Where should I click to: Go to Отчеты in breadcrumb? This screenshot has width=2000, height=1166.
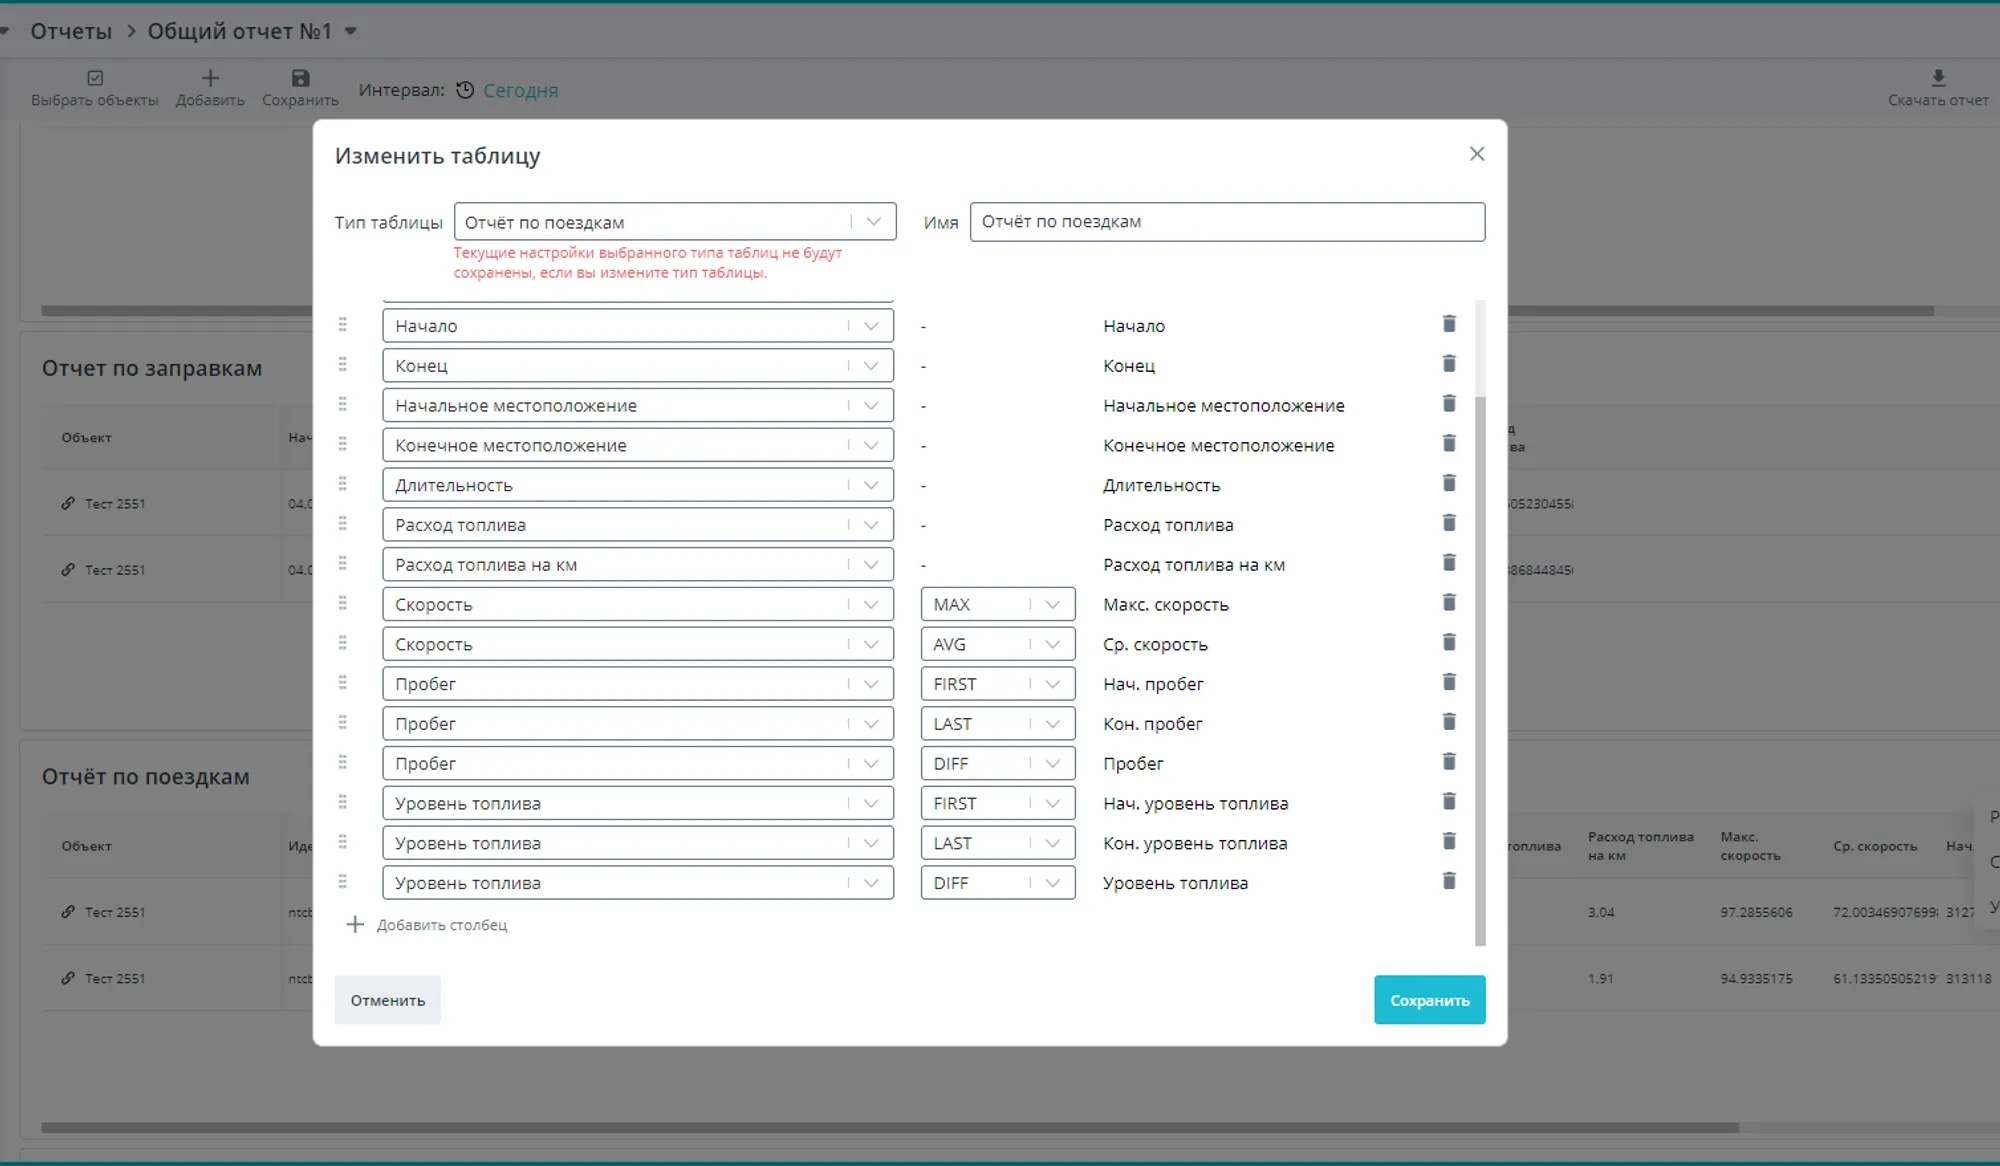(x=71, y=31)
